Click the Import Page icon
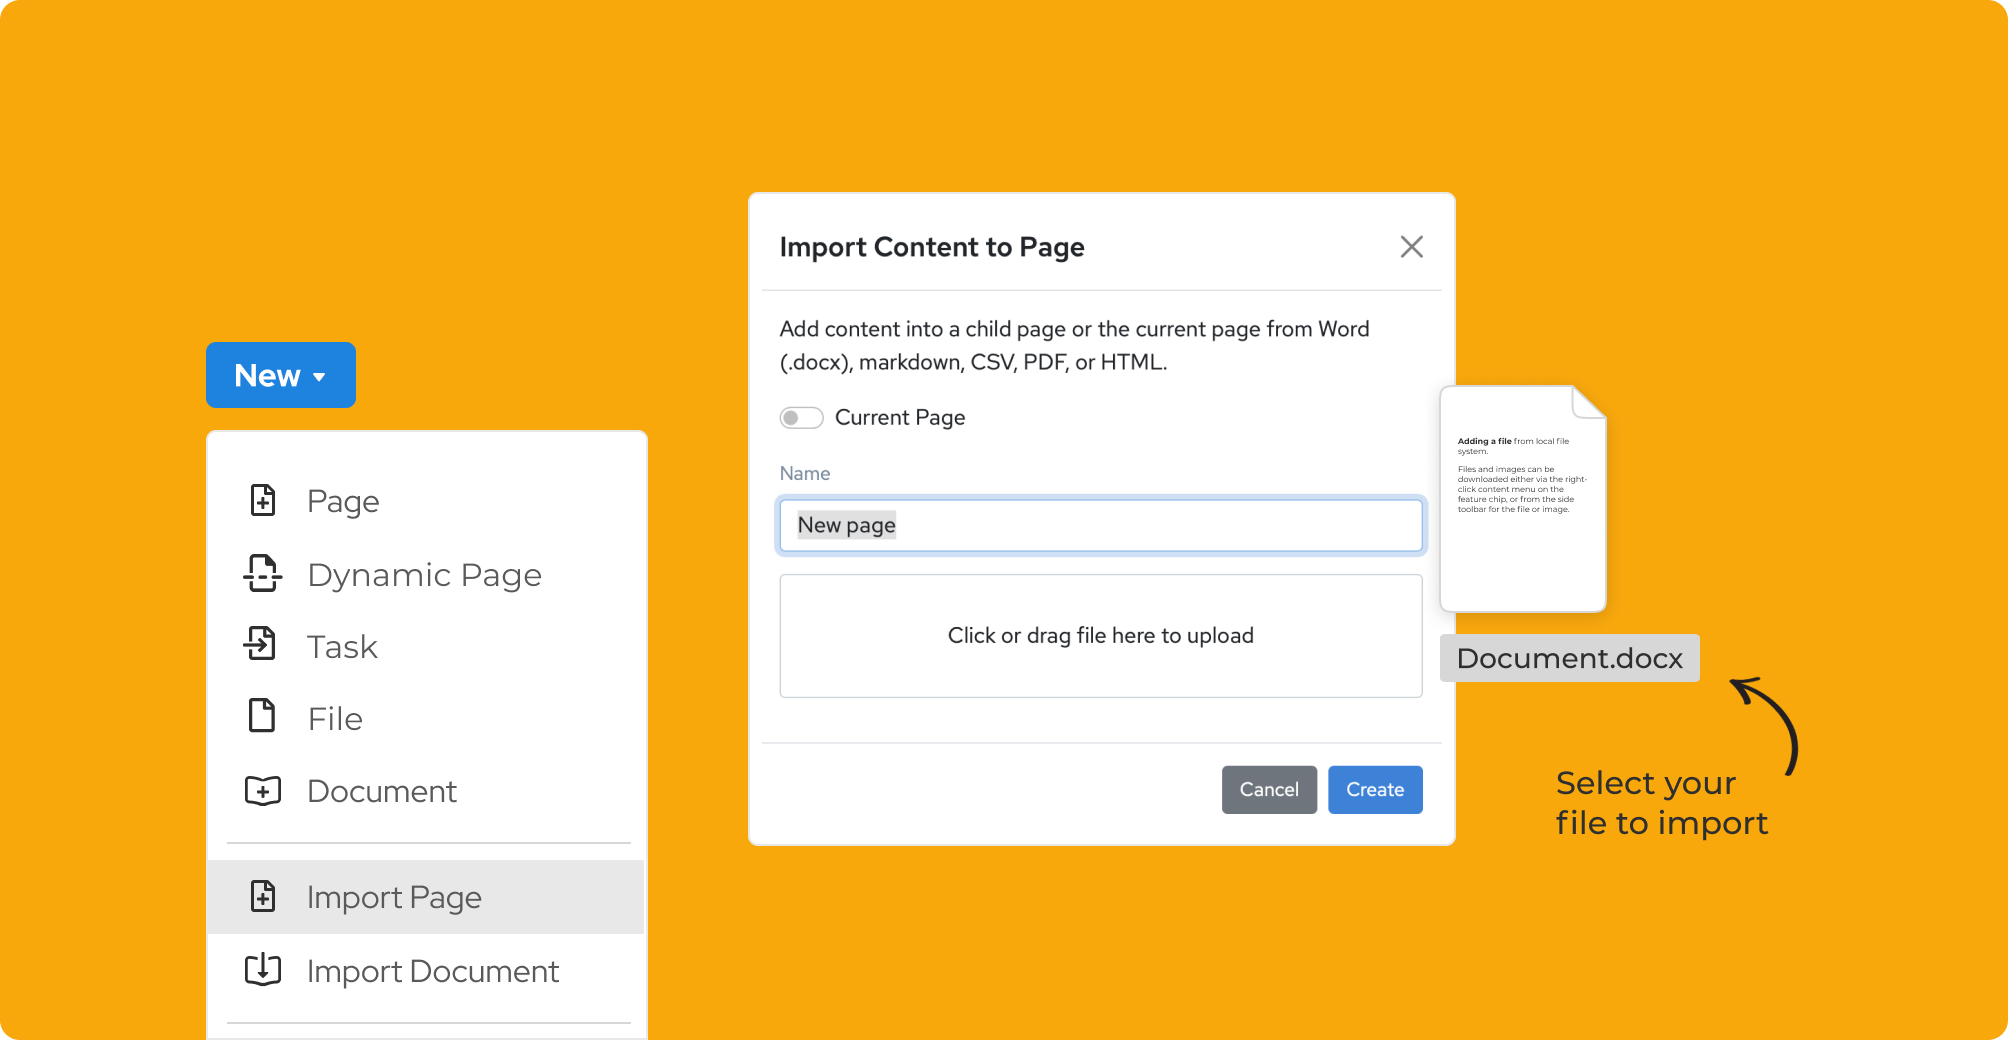Screen dimensions: 2008x1040 coord(262,896)
